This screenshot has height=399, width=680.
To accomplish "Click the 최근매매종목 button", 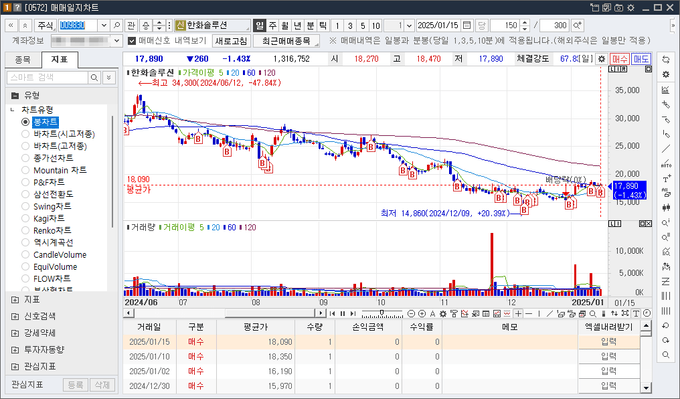I will point(286,41).
